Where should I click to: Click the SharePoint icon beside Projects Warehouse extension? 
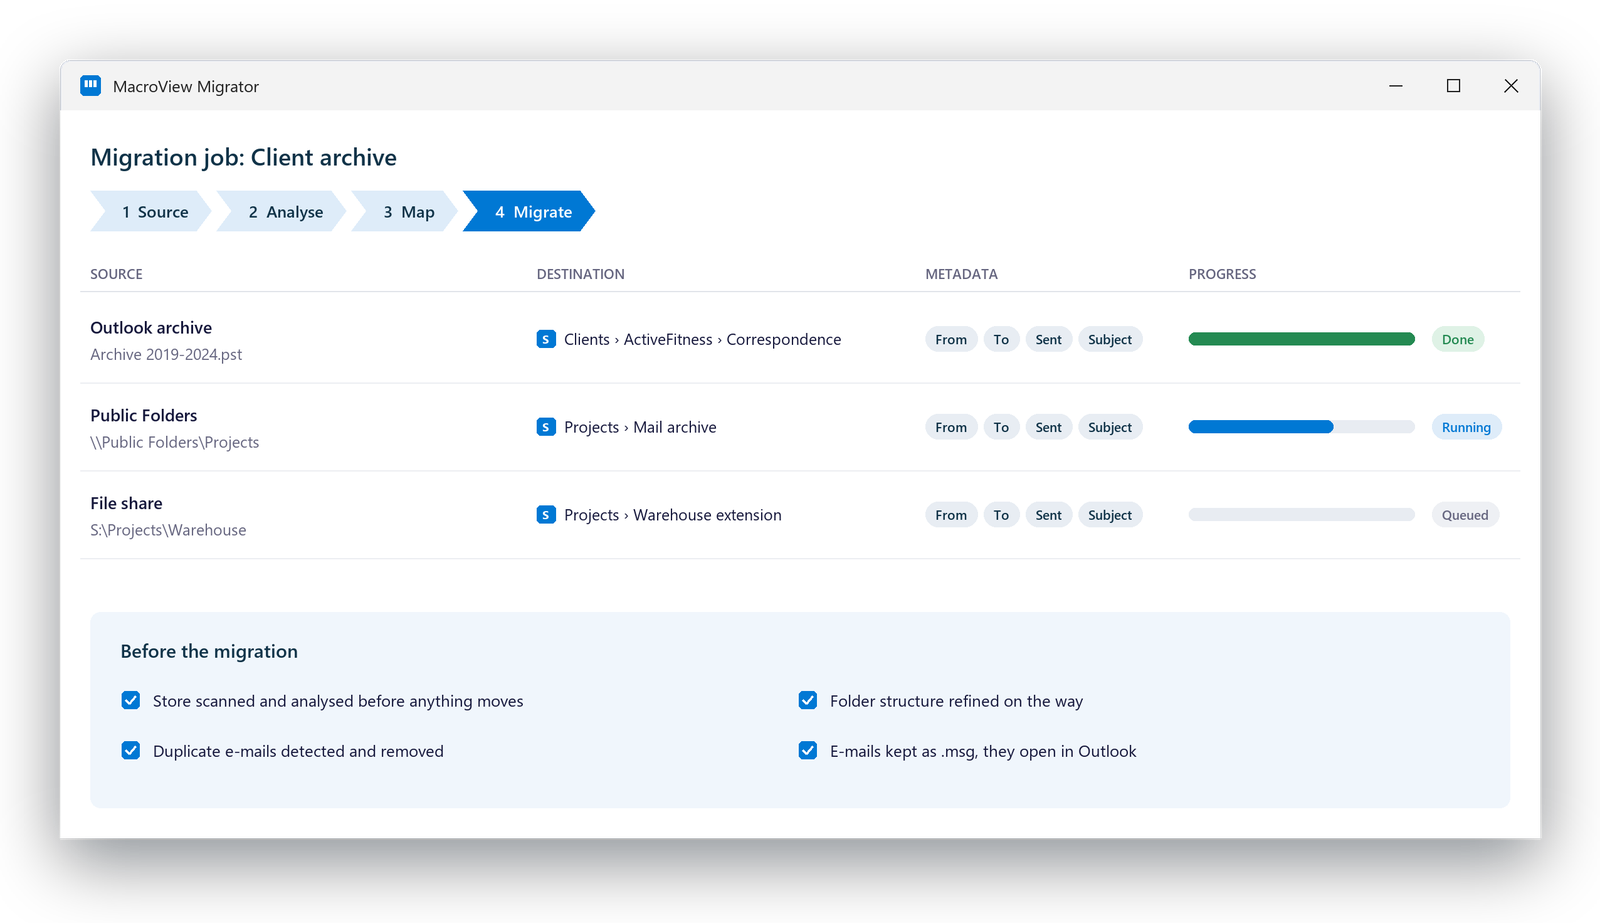pos(546,515)
